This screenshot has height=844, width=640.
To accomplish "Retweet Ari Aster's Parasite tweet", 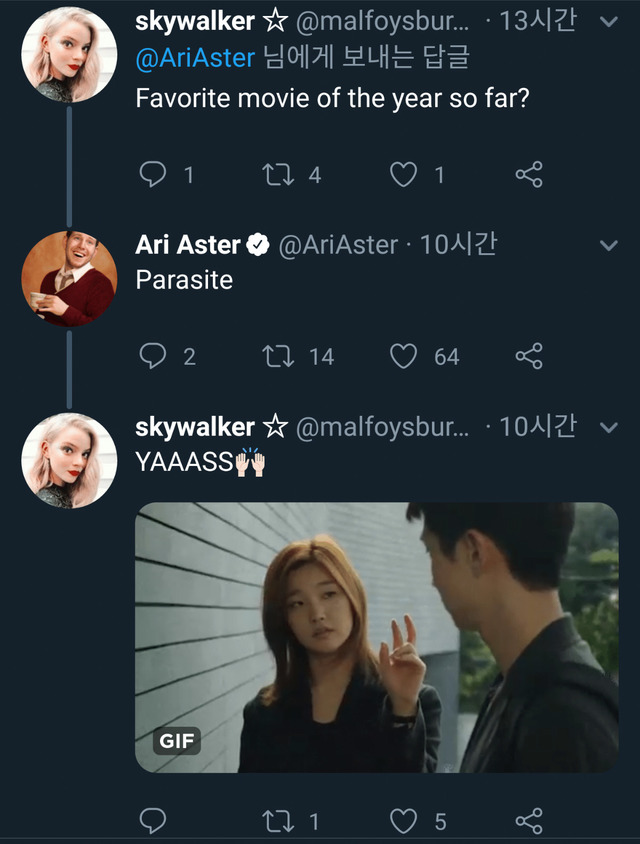I will (276, 356).
